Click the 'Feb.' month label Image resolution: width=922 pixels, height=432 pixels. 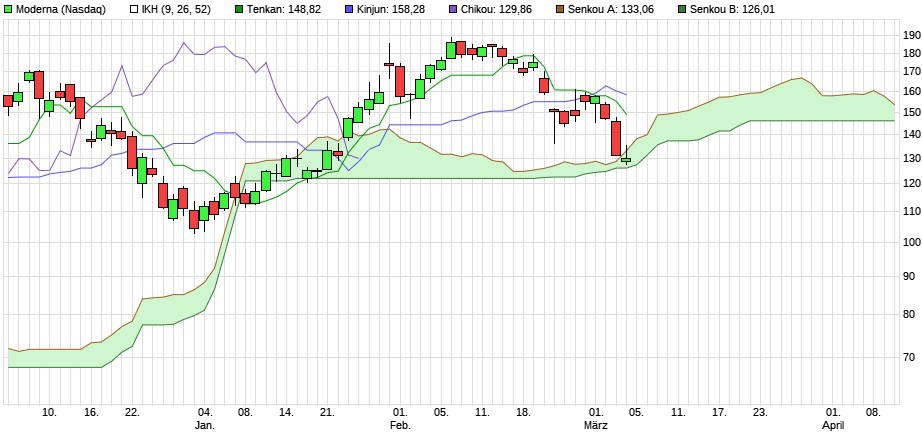click(400, 424)
